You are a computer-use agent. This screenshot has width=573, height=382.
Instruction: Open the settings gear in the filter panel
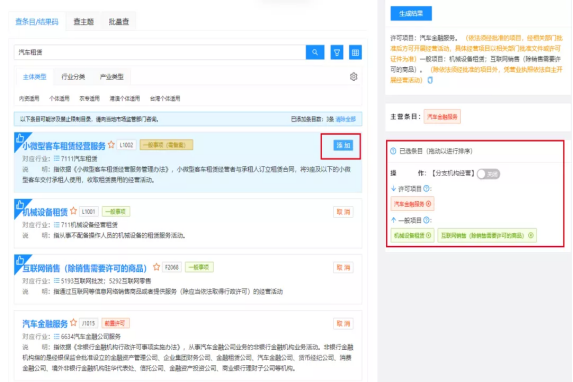[x=353, y=77]
